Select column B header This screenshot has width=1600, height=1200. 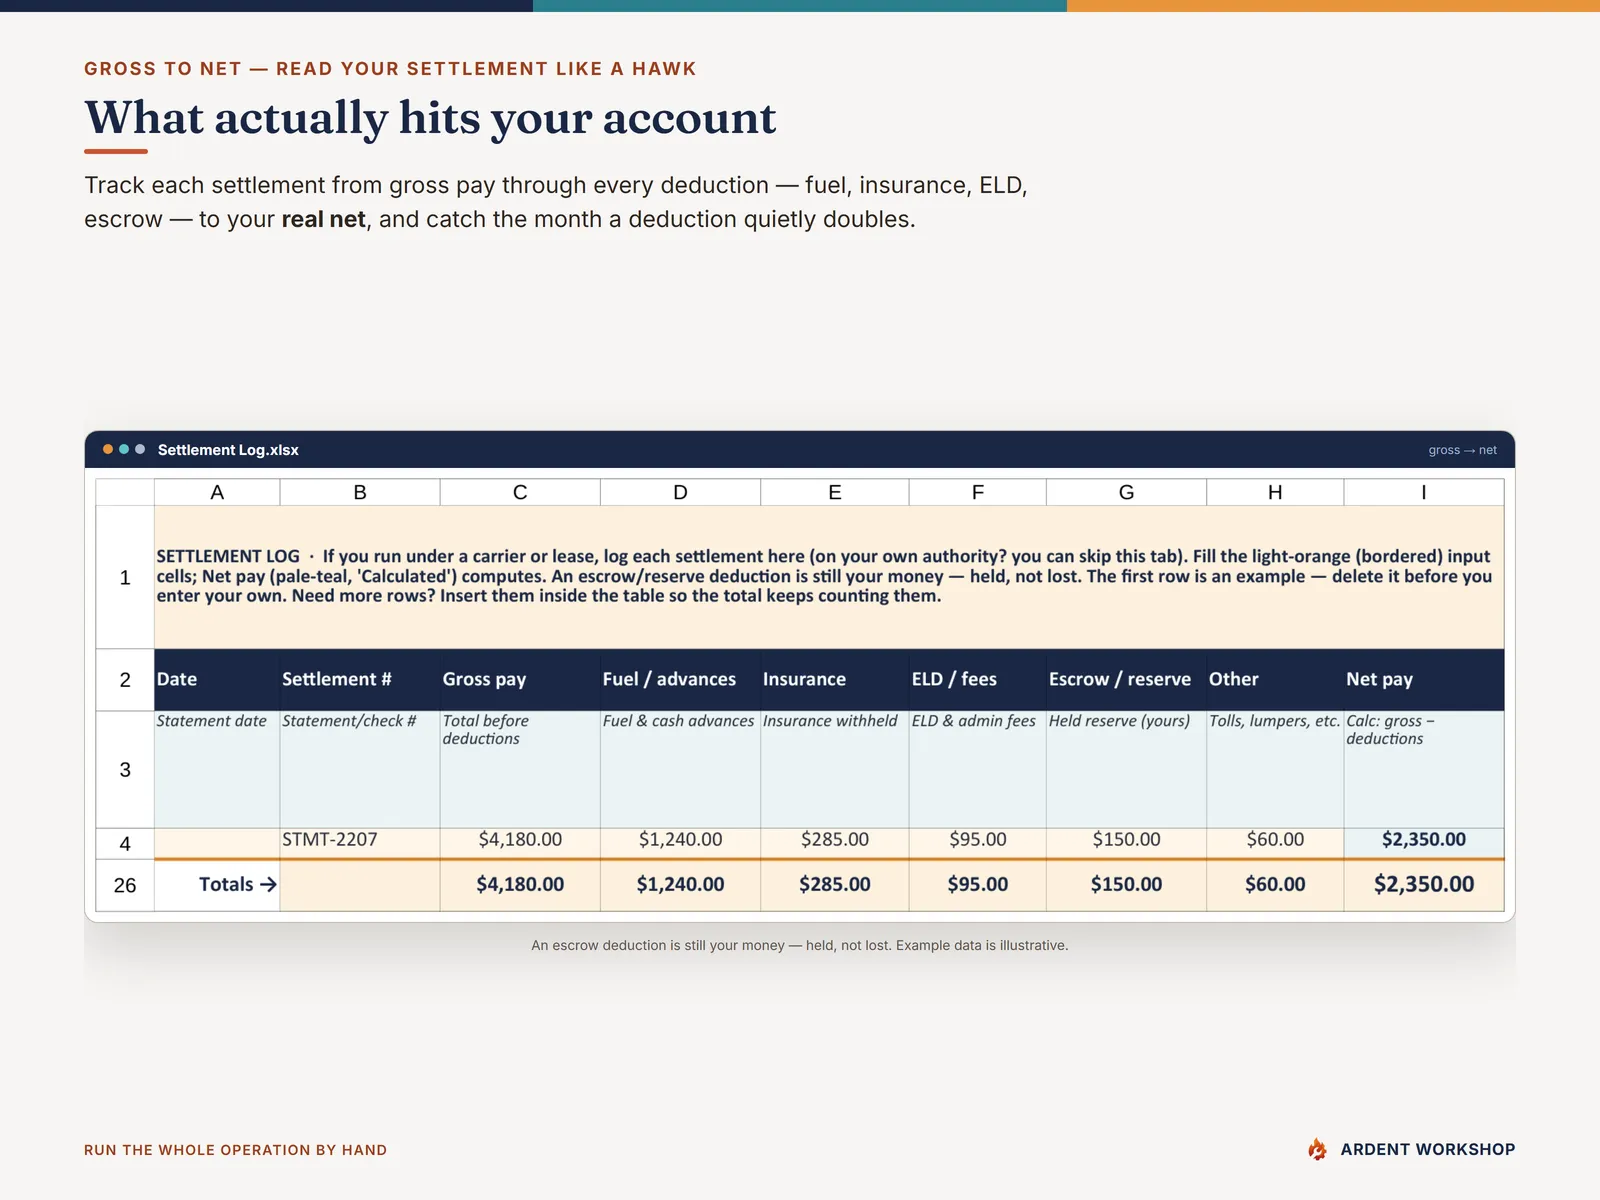(360, 492)
